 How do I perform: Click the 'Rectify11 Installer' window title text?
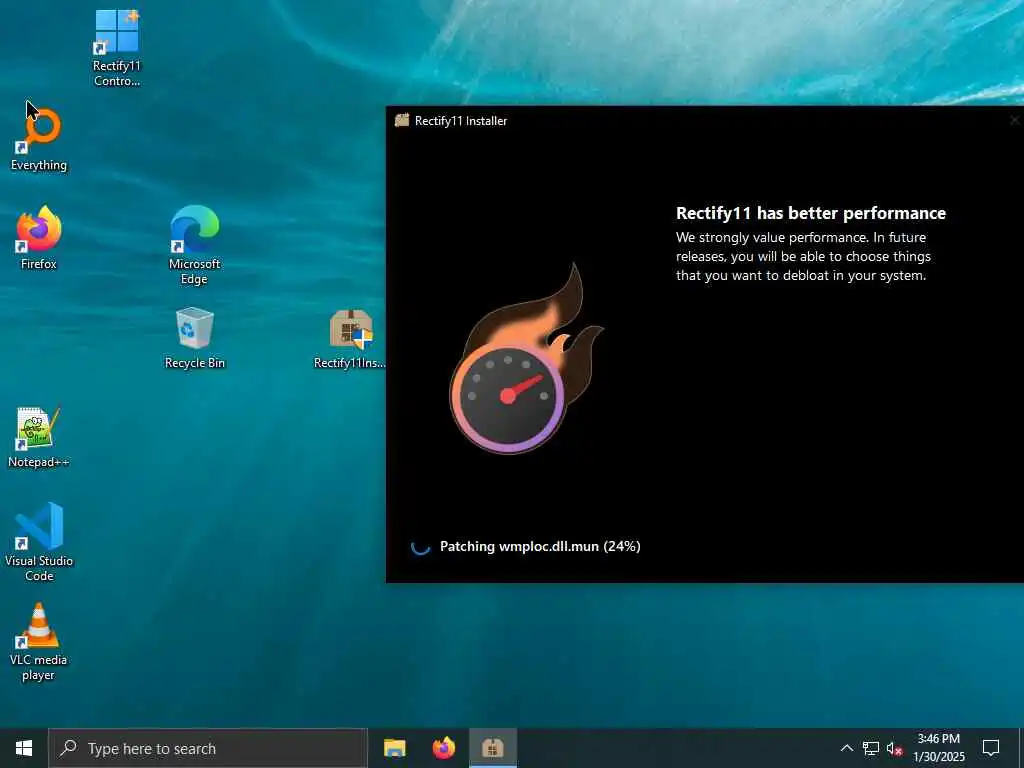pos(461,121)
